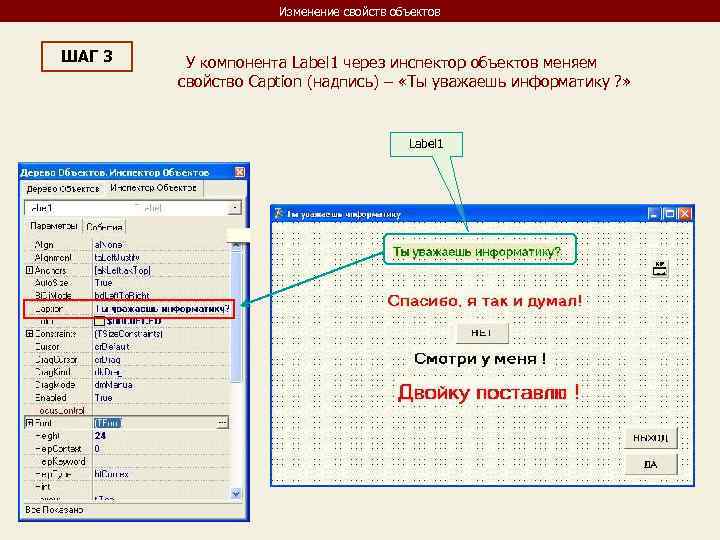The width and height of the screenshot is (720, 540).
Task: Click the XPManifest component icon on form
Action: coord(660,269)
